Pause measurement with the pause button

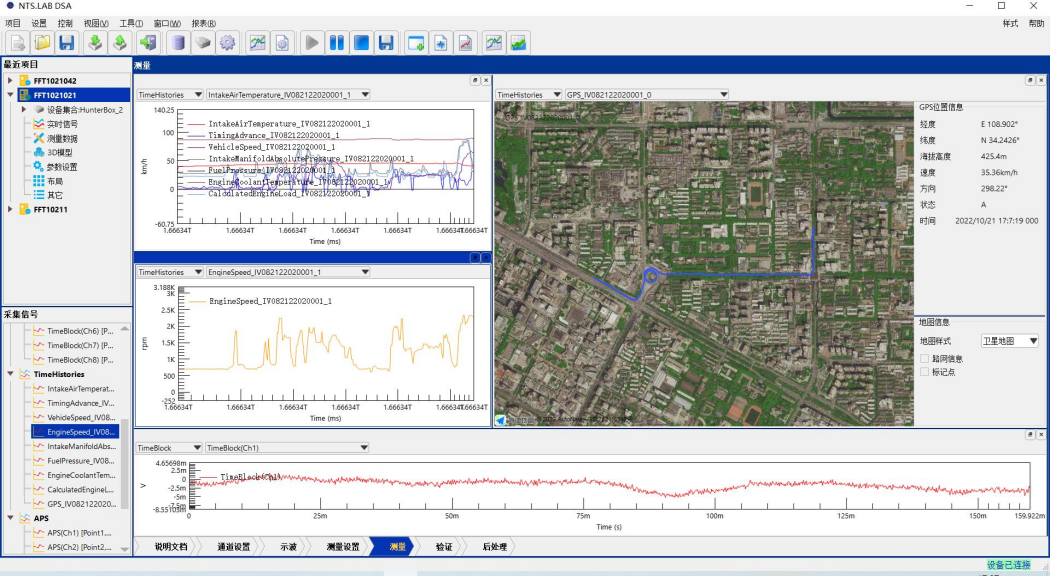click(x=336, y=43)
